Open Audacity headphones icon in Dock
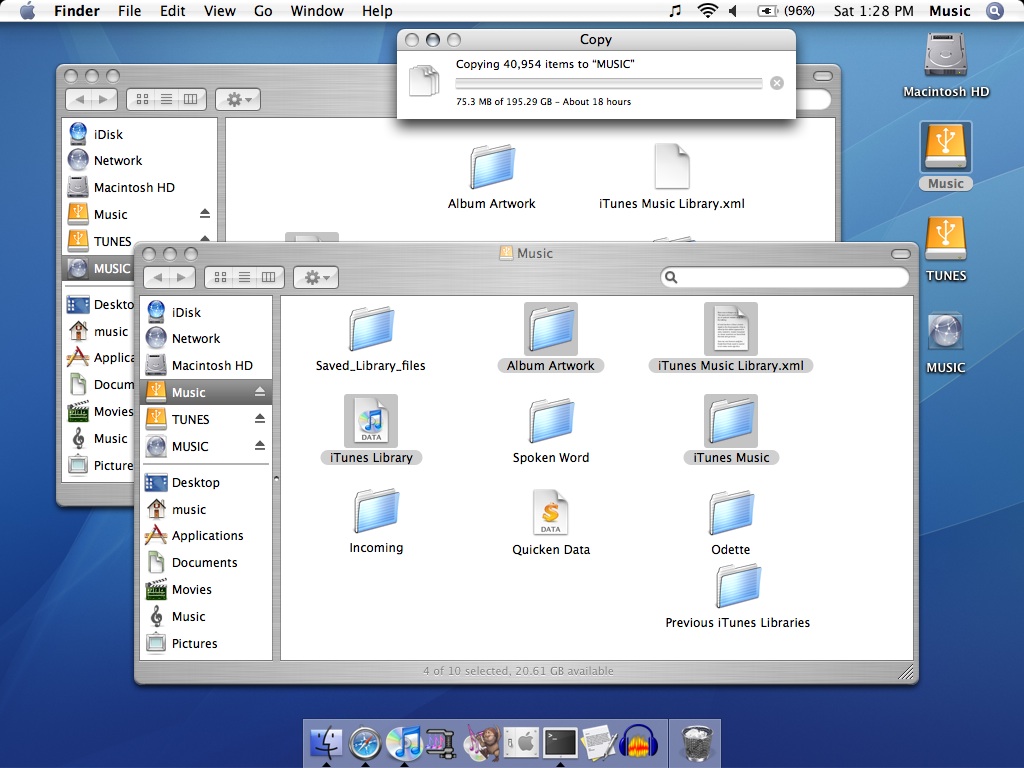Image resolution: width=1024 pixels, height=768 pixels. click(638, 742)
